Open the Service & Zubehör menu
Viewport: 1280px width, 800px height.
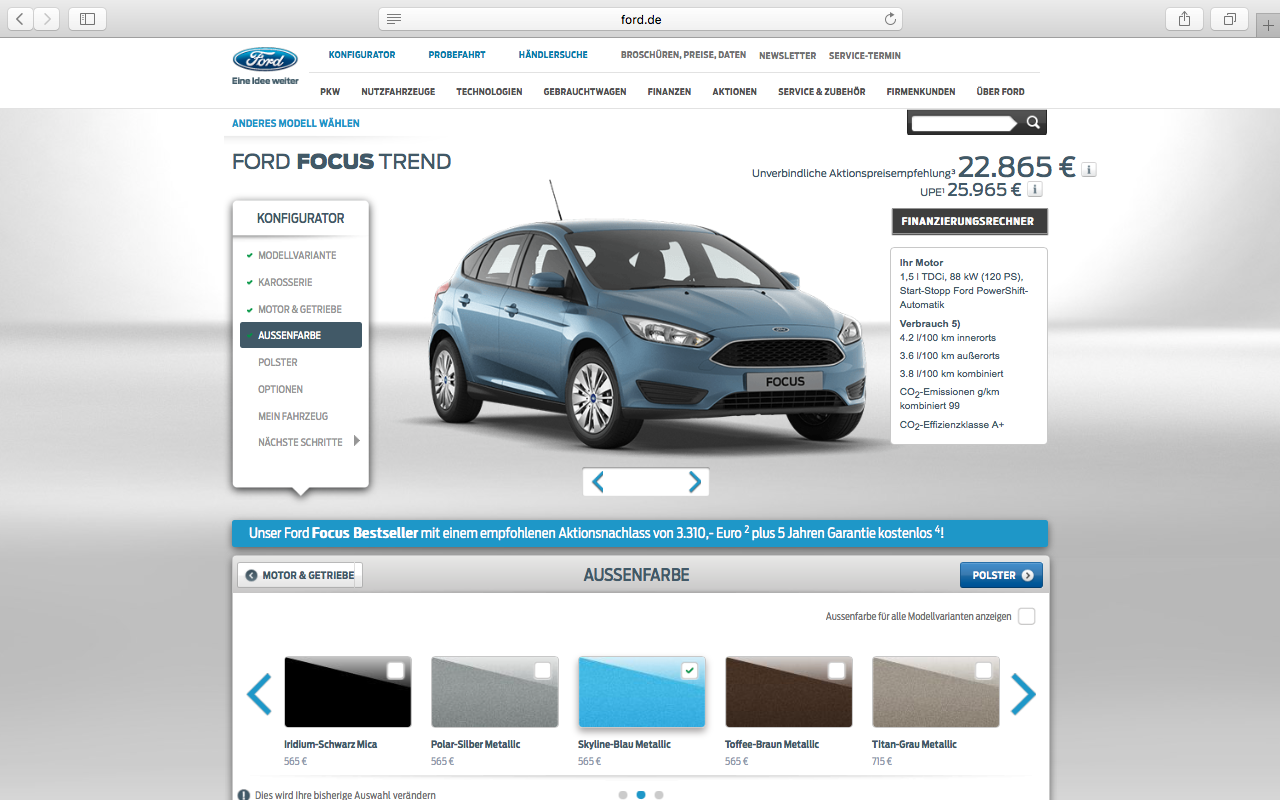[822, 92]
